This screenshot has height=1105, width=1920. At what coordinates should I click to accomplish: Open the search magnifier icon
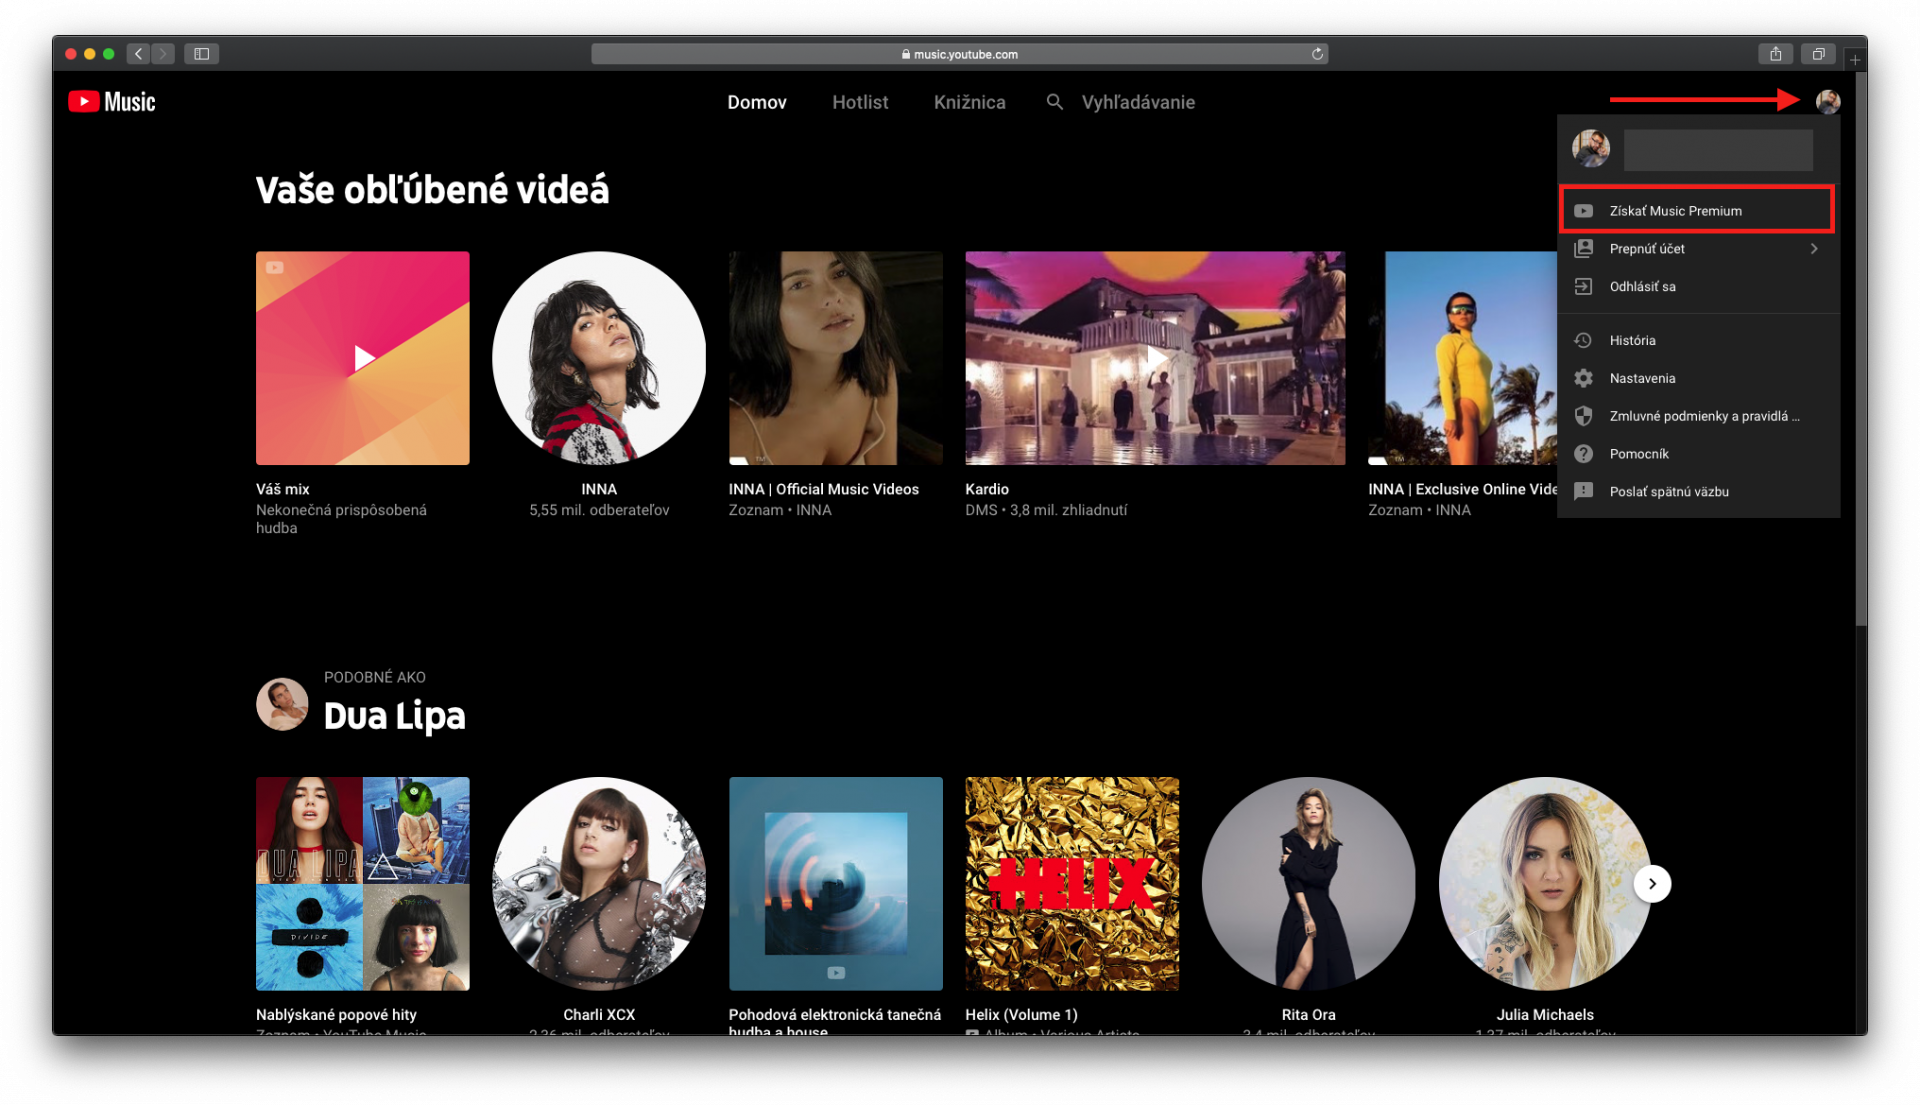pos(1054,102)
